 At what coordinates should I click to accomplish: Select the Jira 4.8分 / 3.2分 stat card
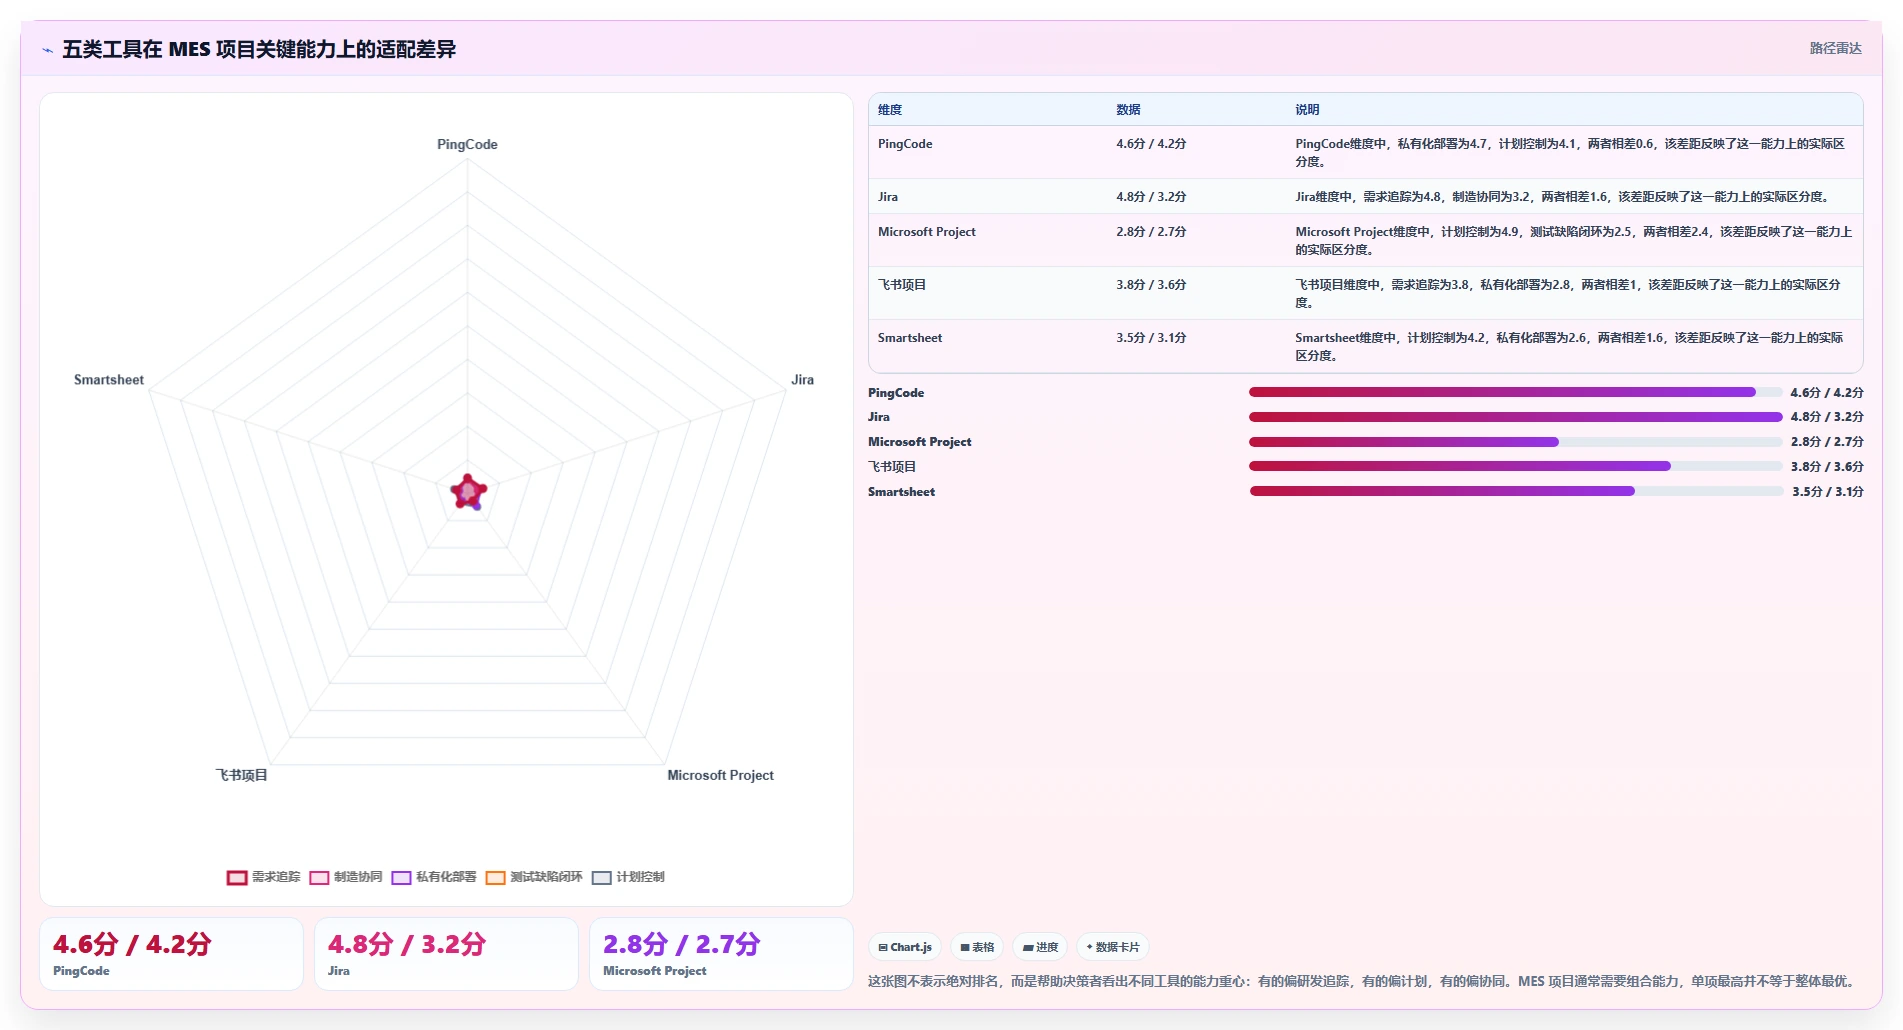pyautogui.click(x=446, y=954)
